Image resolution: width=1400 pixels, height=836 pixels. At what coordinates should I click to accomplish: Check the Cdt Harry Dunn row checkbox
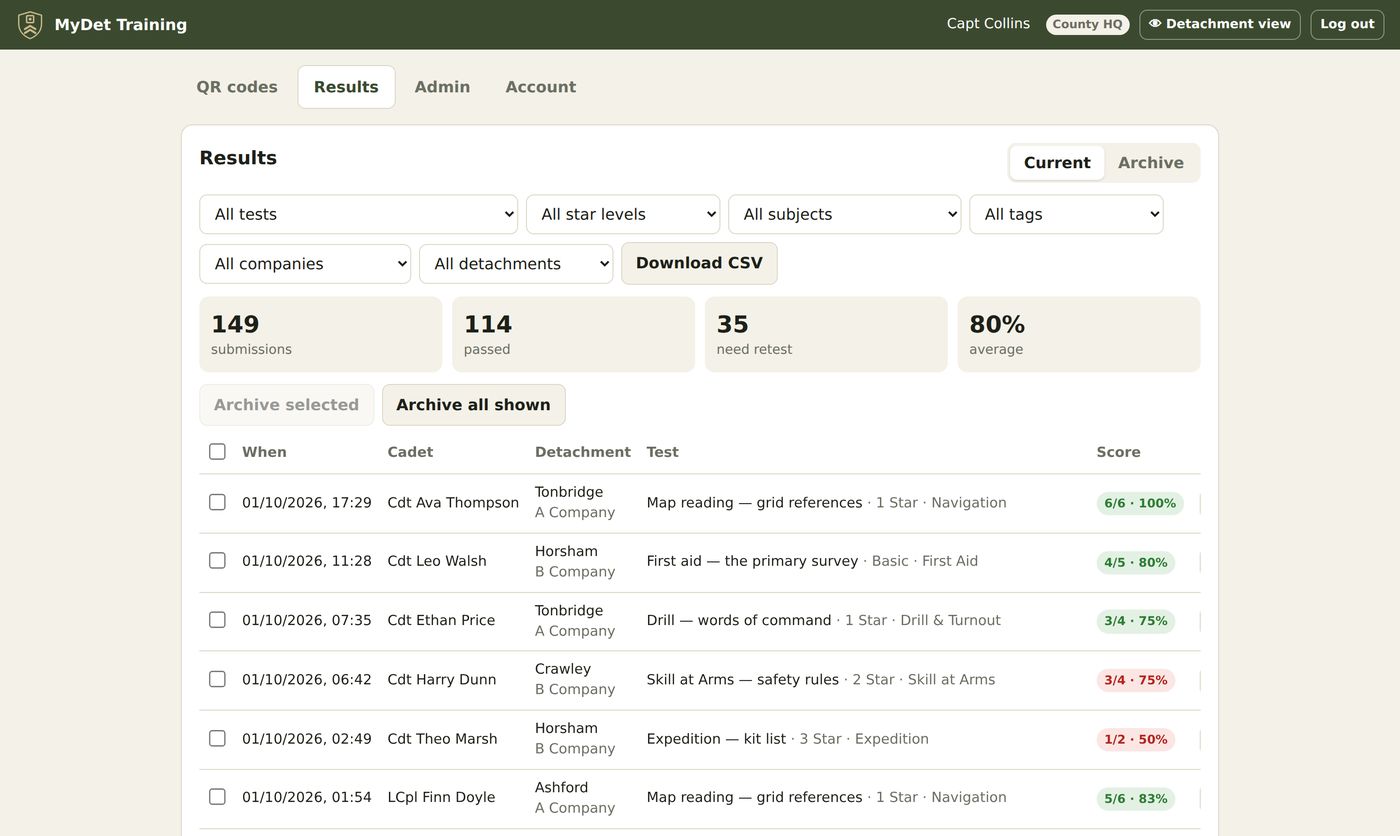point(217,679)
